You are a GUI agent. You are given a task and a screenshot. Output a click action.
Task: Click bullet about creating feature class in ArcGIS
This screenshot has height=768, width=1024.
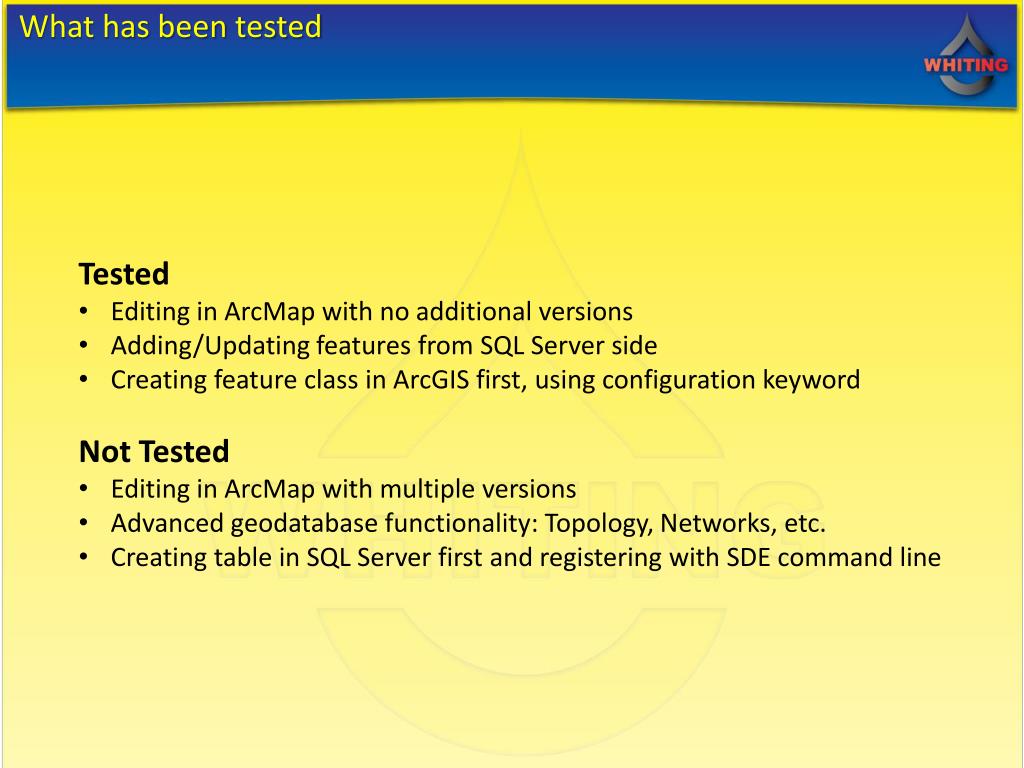pyautogui.click(x=485, y=380)
